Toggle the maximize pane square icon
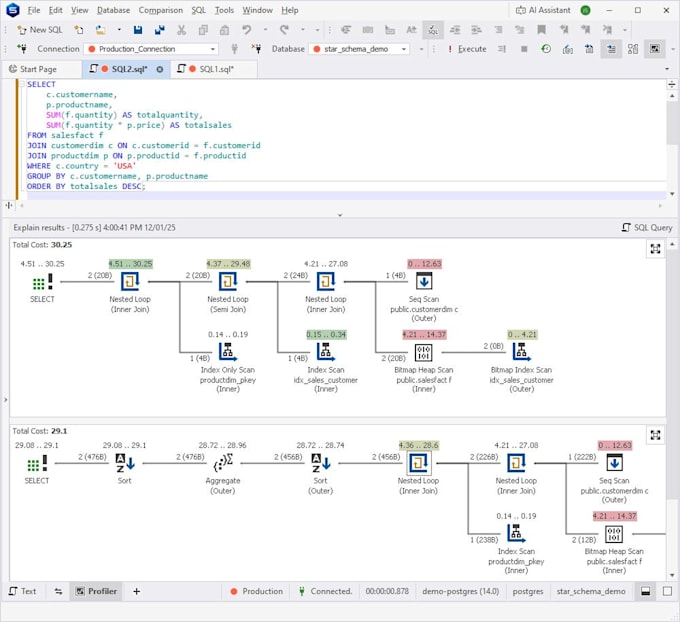The height and width of the screenshot is (622, 680). 667,591
